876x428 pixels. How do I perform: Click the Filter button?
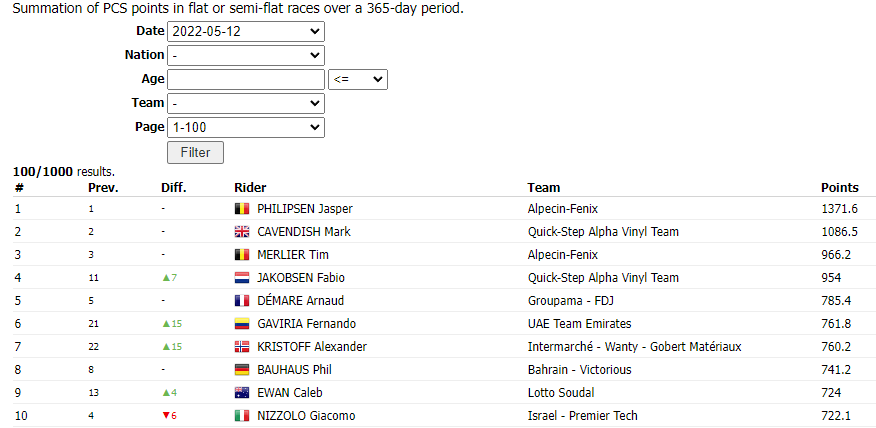click(196, 153)
